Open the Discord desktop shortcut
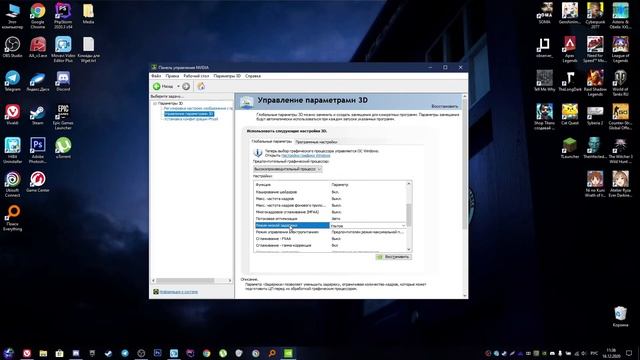Screen dimensions: 640x360 click(63, 81)
